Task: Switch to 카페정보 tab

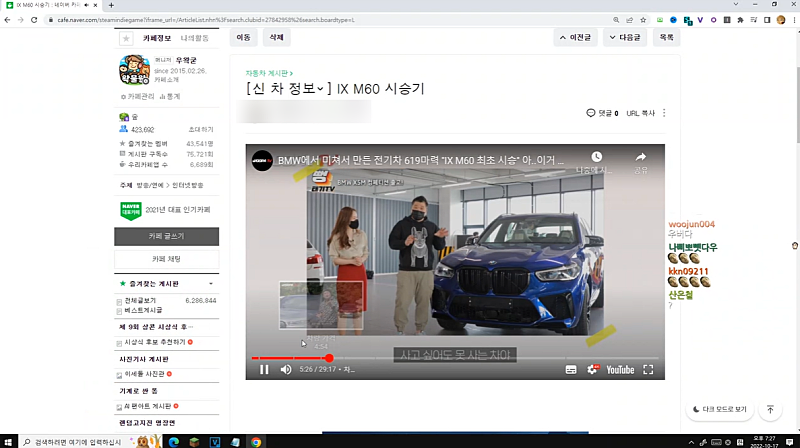Action: pos(157,38)
